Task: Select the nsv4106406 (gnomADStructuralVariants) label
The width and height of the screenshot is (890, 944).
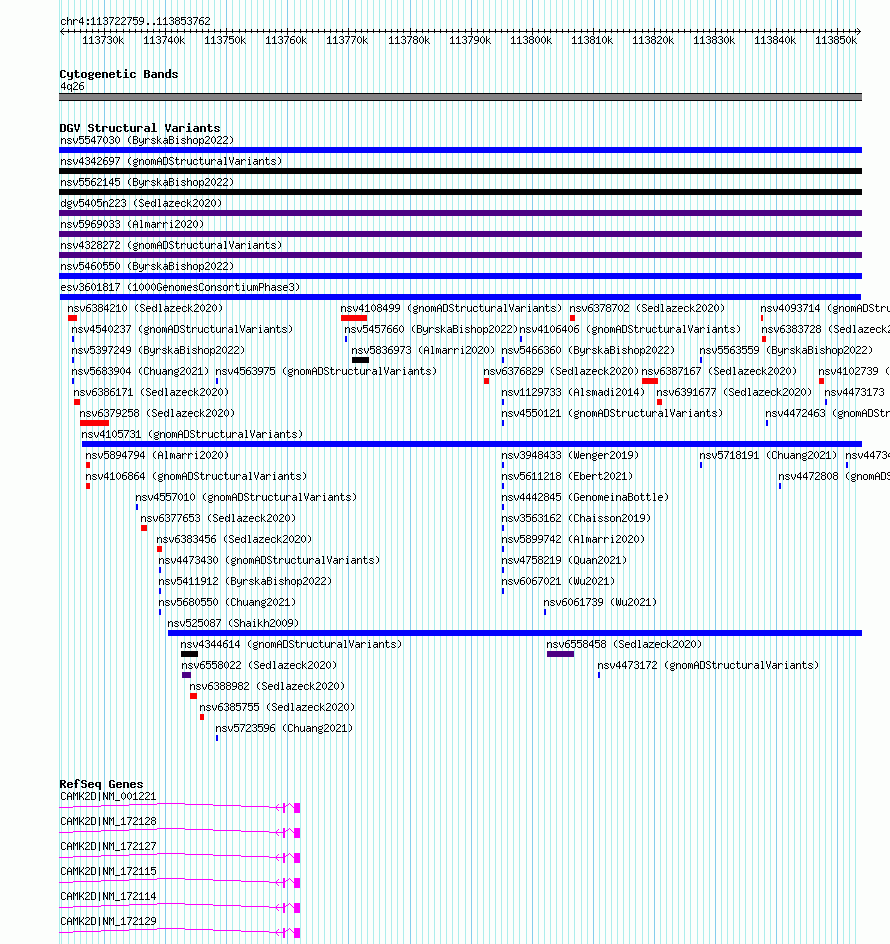Action: click(630, 329)
